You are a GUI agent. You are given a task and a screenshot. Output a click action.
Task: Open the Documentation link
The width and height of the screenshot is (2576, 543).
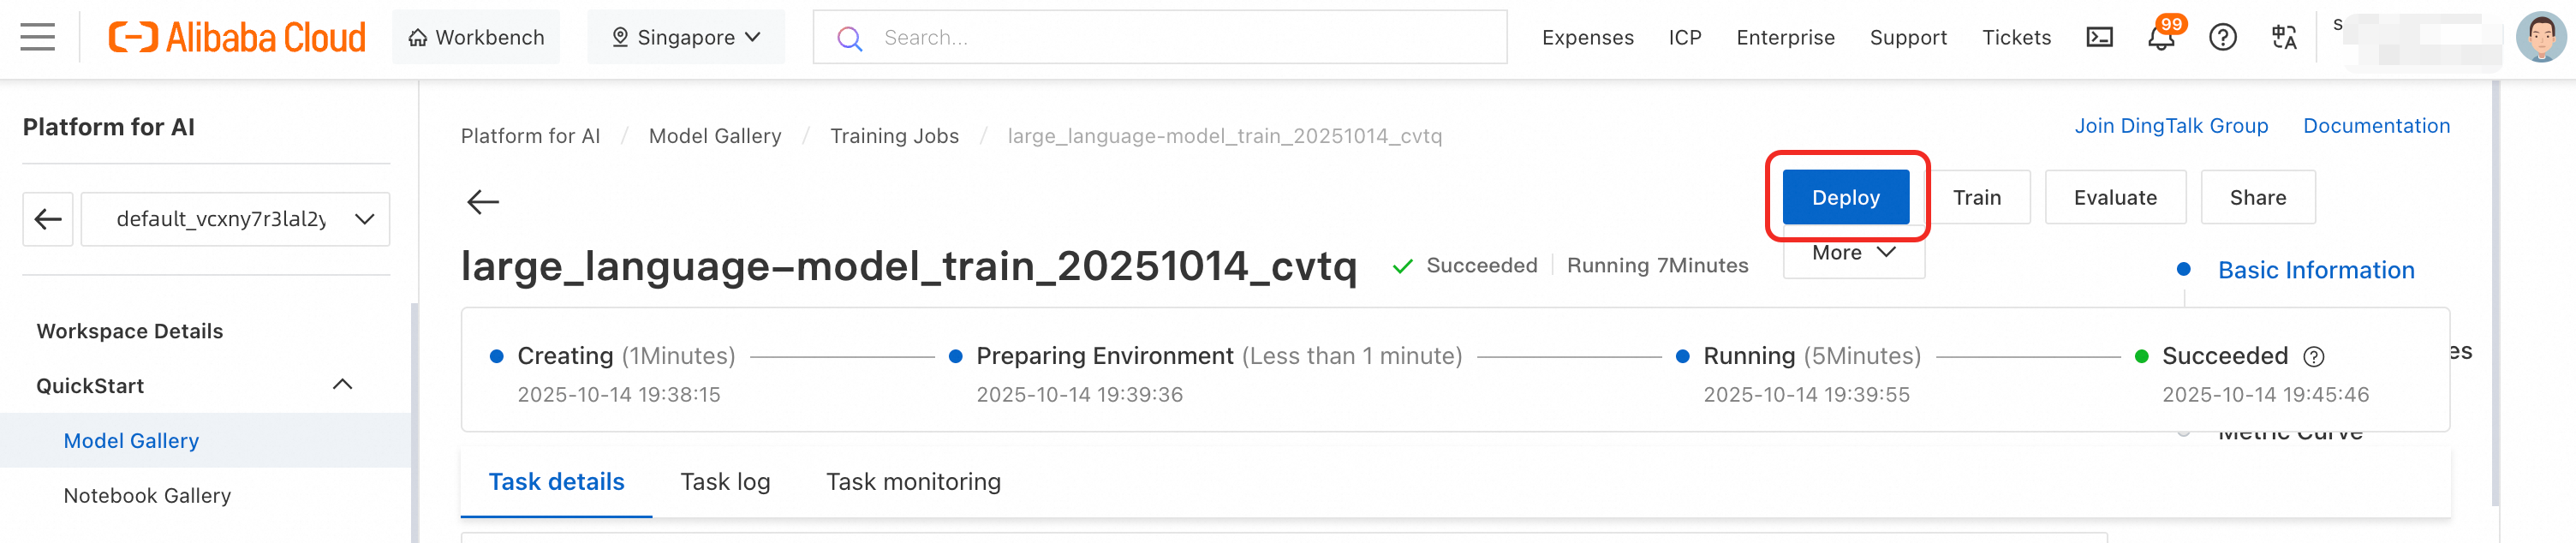tap(2376, 126)
